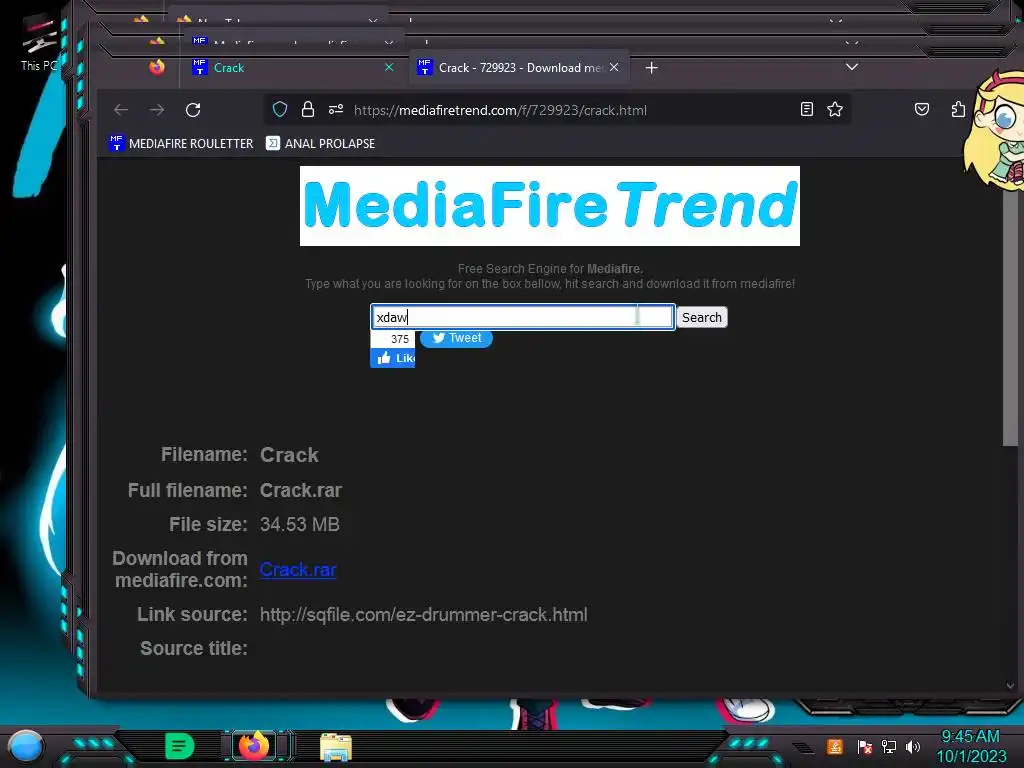Bookmark this page with the star

[x=835, y=110]
